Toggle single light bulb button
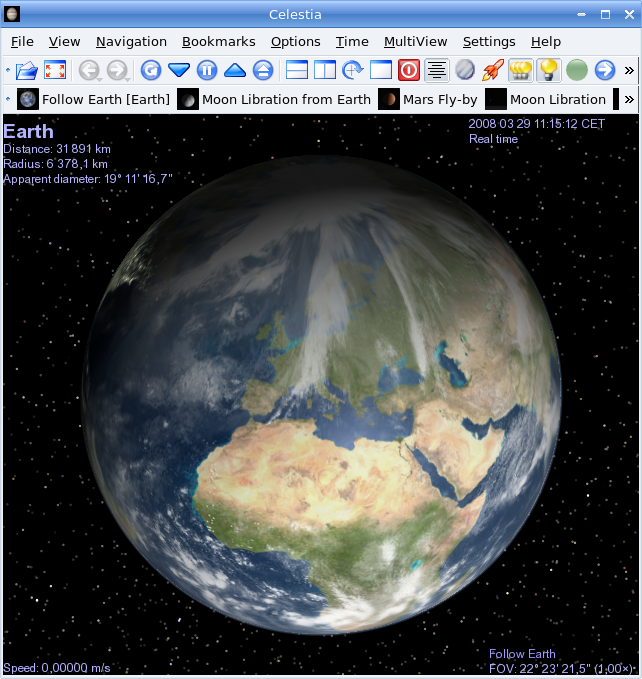This screenshot has width=642, height=679. pos(549,70)
